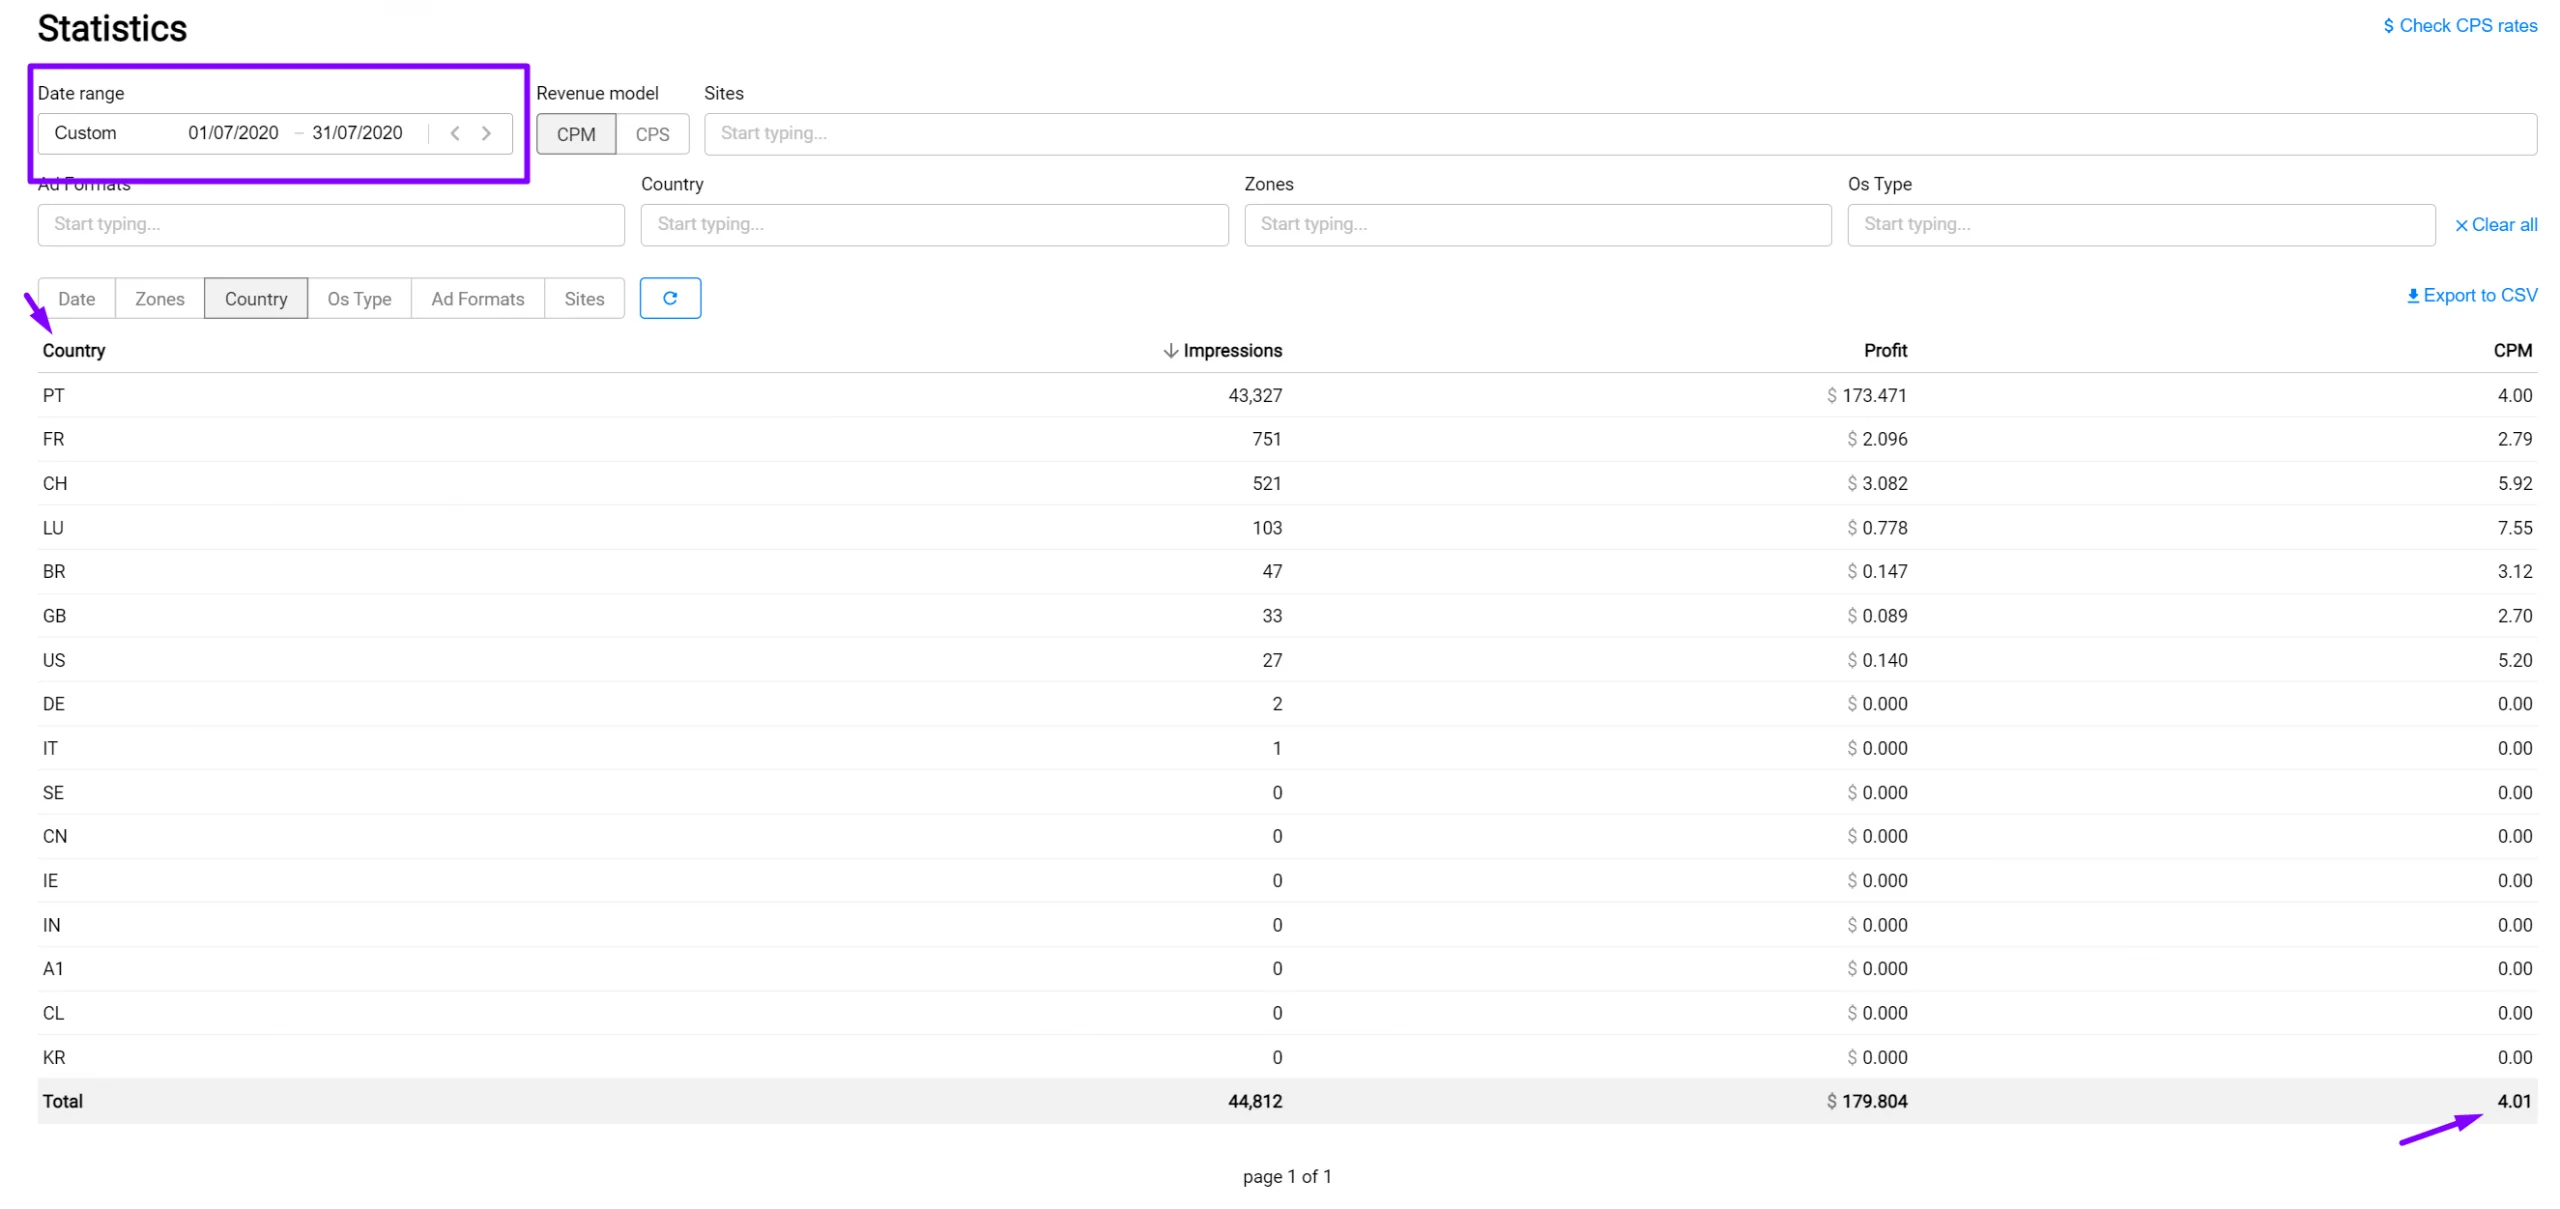2560x1209 pixels.
Task: Click the Sites tab label
Action: click(583, 299)
